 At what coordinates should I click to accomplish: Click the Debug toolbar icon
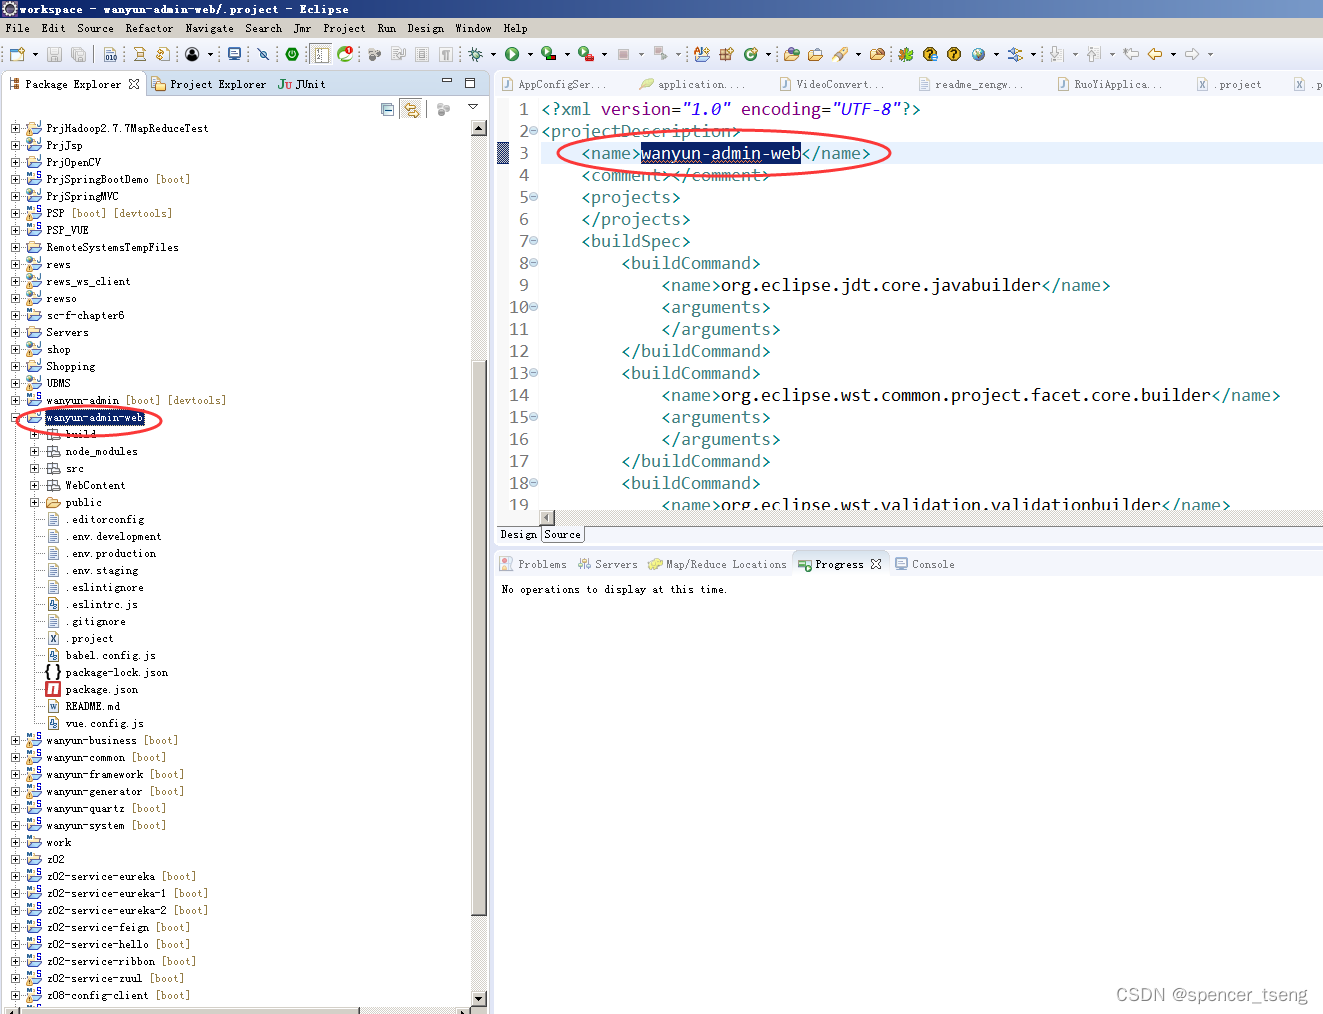(476, 54)
